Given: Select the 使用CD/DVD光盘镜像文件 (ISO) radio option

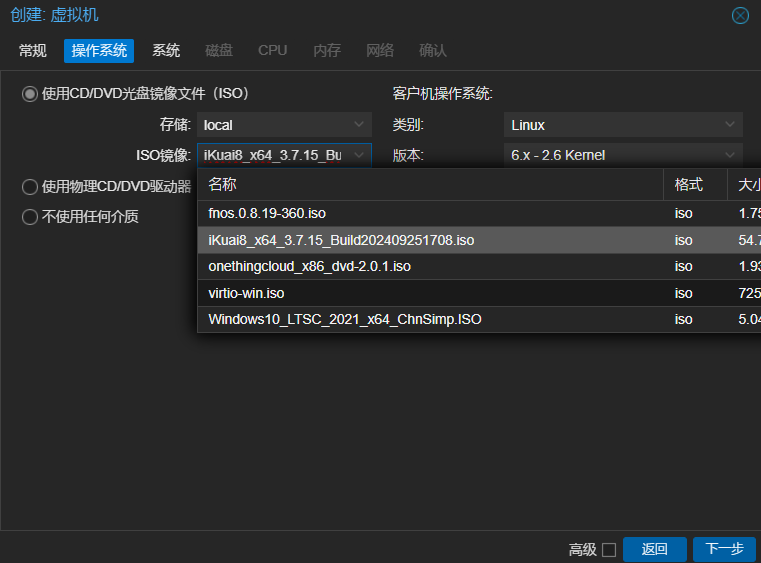Looking at the screenshot, I should point(30,94).
